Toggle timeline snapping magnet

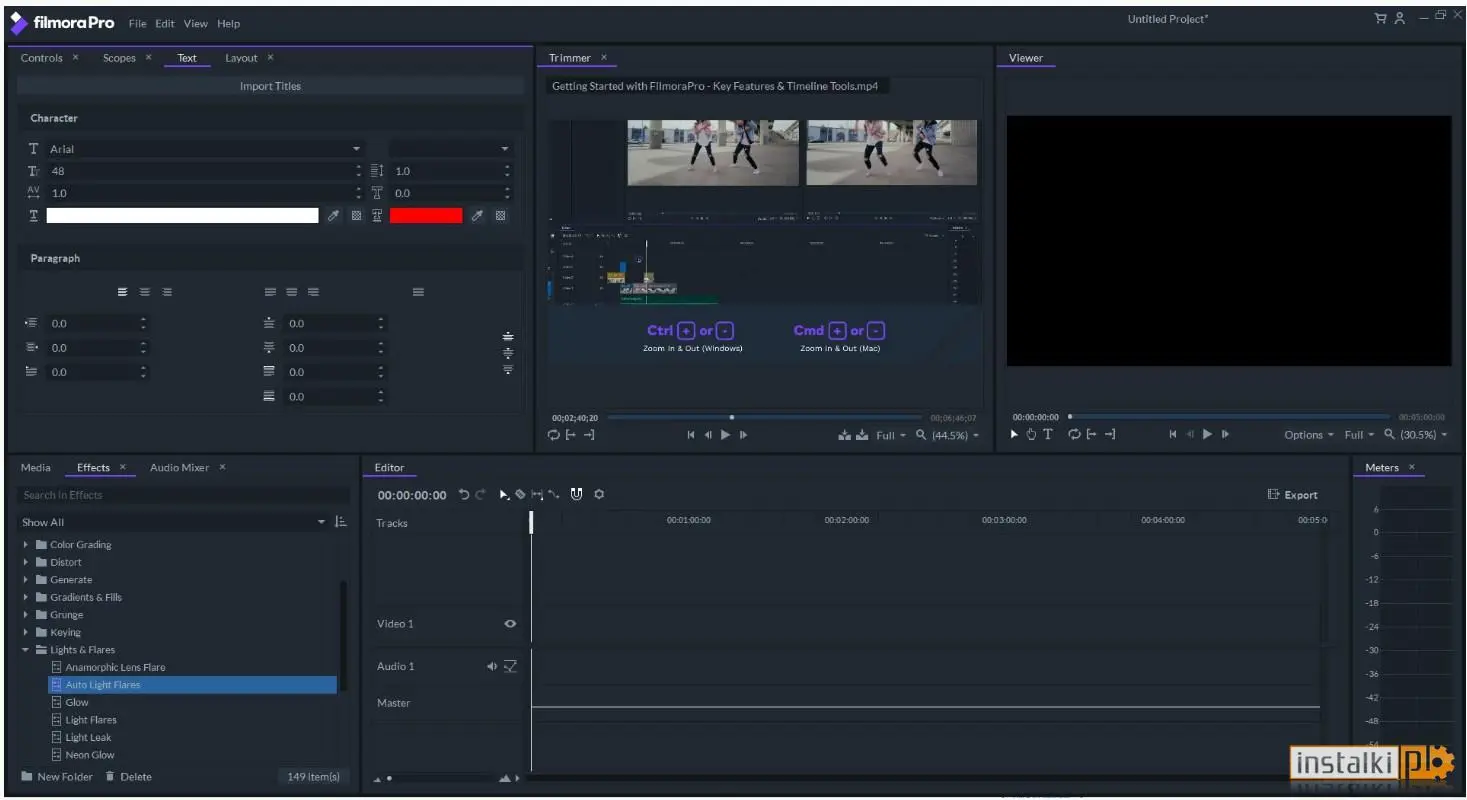[576, 494]
